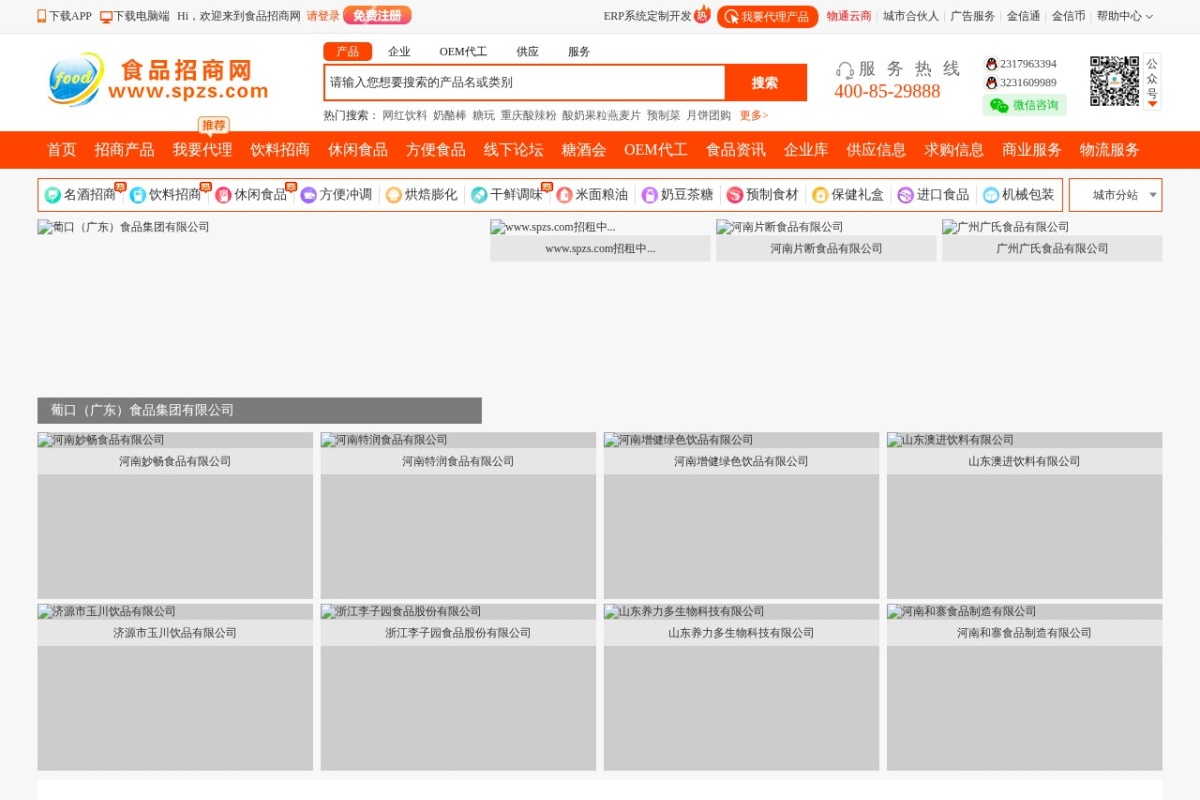Open 食品资讯 in main navigation
Image resolution: width=1200 pixels, height=800 pixels.
pyautogui.click(x=736, y=150)
